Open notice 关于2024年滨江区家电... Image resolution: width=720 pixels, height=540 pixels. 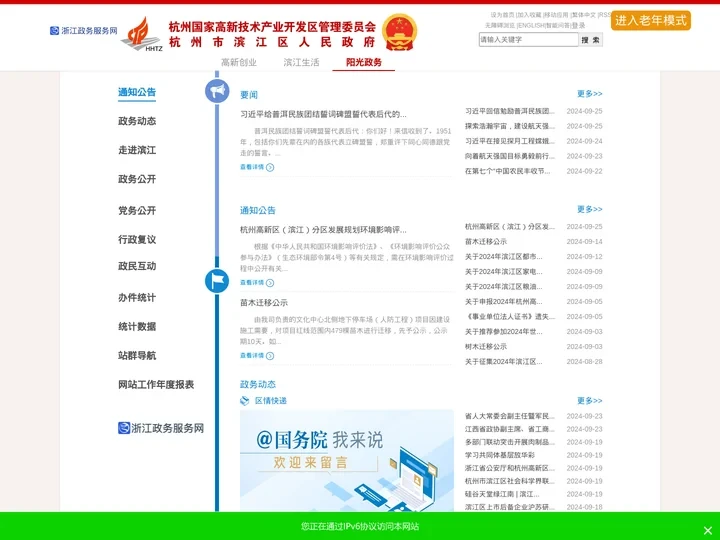tap(504, 271)
